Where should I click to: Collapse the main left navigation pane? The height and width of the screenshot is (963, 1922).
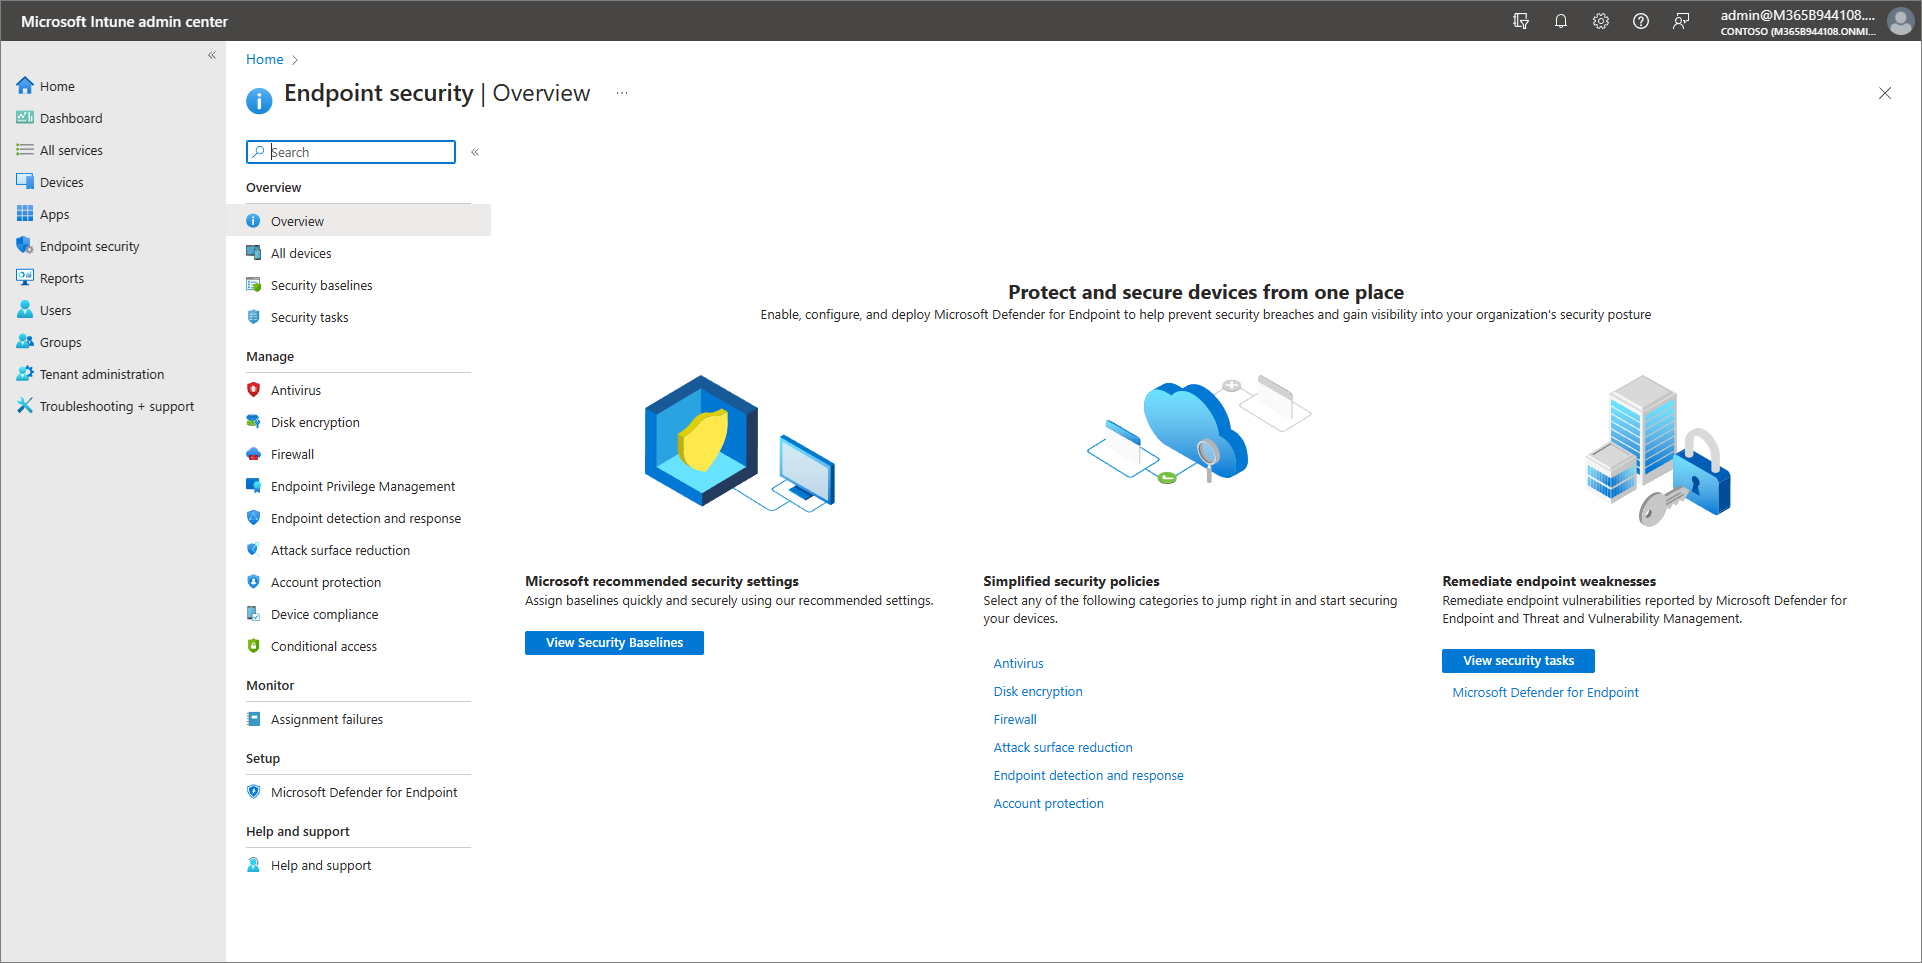point(211,56)
